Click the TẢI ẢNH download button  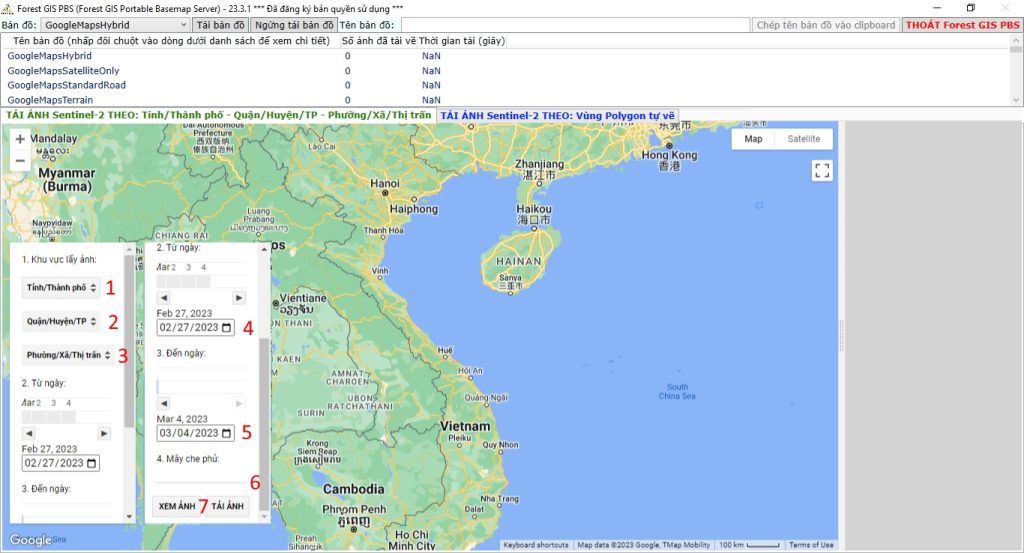click(228, 507)
